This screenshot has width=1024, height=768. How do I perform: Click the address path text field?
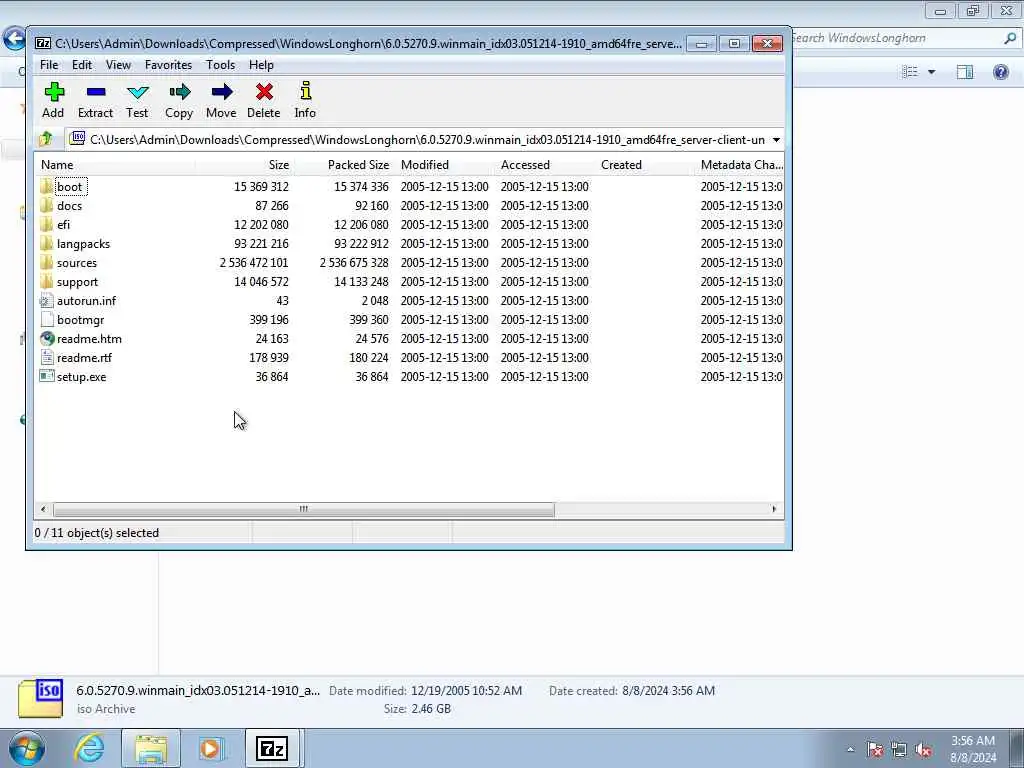click(x=427, y=140)
